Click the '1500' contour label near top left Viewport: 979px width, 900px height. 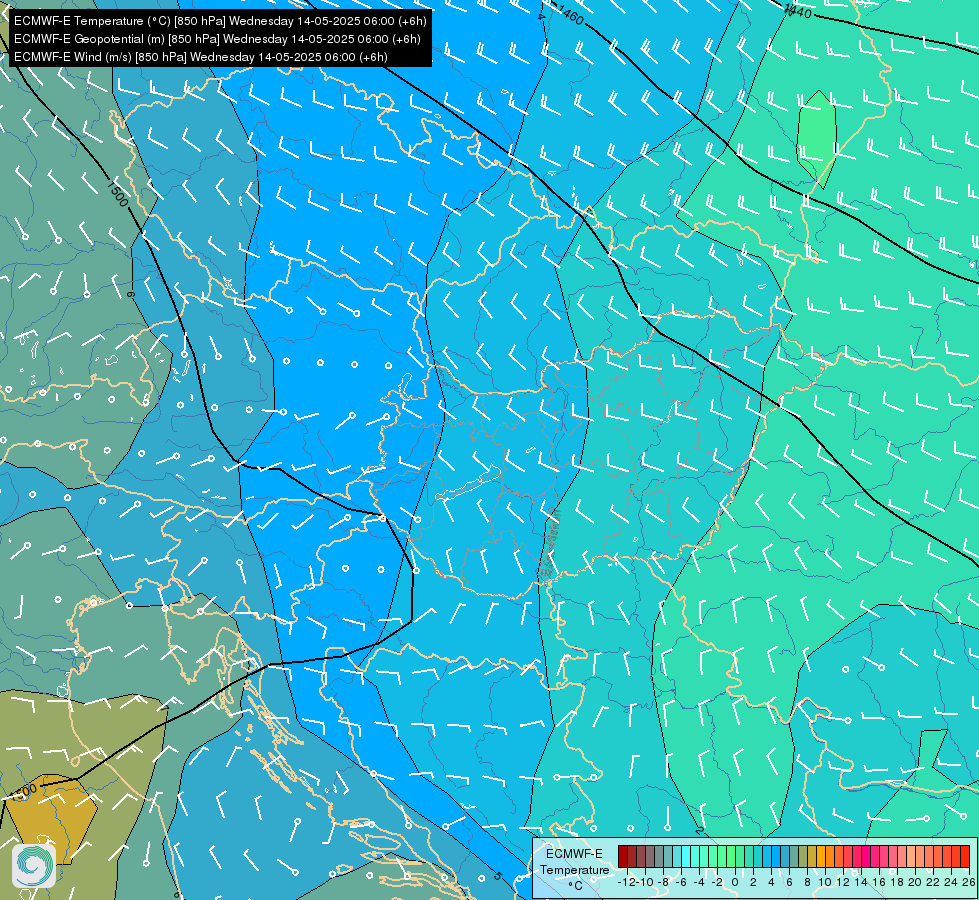(x=117, y=193)
